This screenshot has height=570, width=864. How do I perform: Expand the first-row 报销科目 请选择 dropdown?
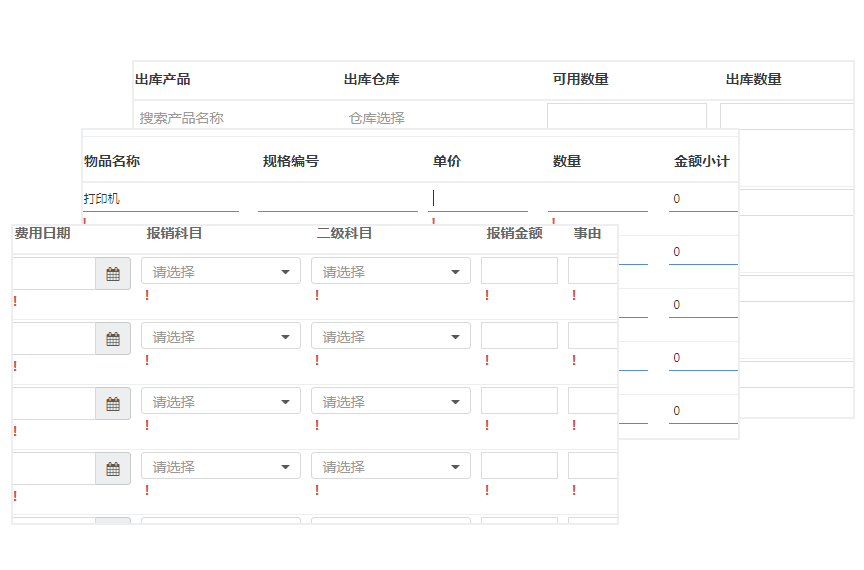[x=221, y=271]
